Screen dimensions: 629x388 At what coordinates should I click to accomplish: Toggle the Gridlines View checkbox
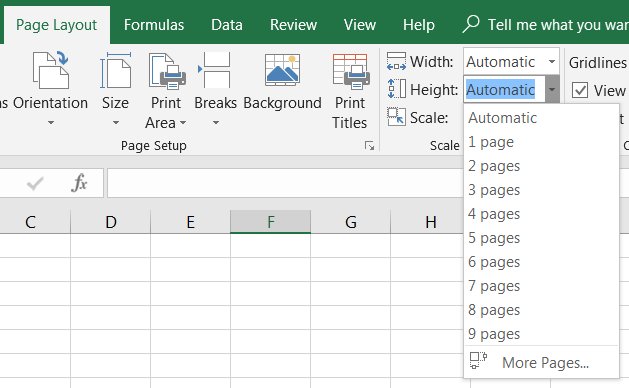click(x=580, y=90)
